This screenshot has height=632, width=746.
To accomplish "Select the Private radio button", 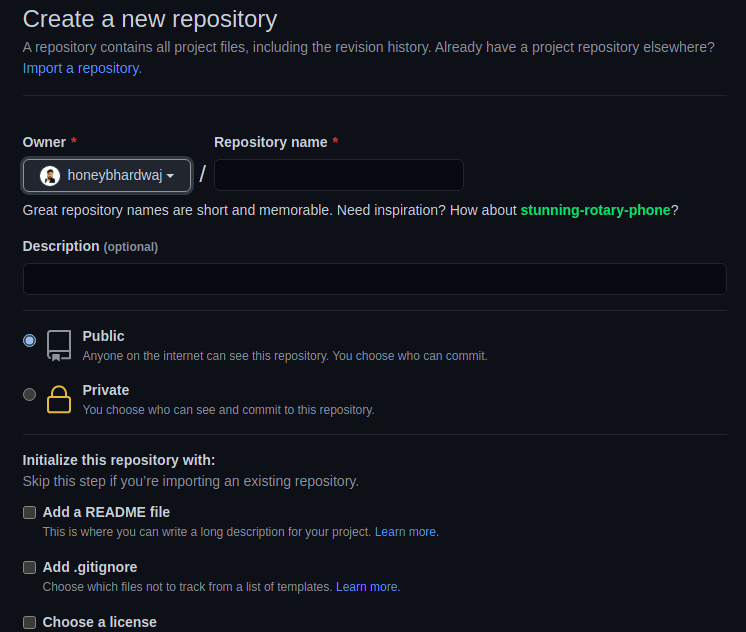I will point(29,395).
